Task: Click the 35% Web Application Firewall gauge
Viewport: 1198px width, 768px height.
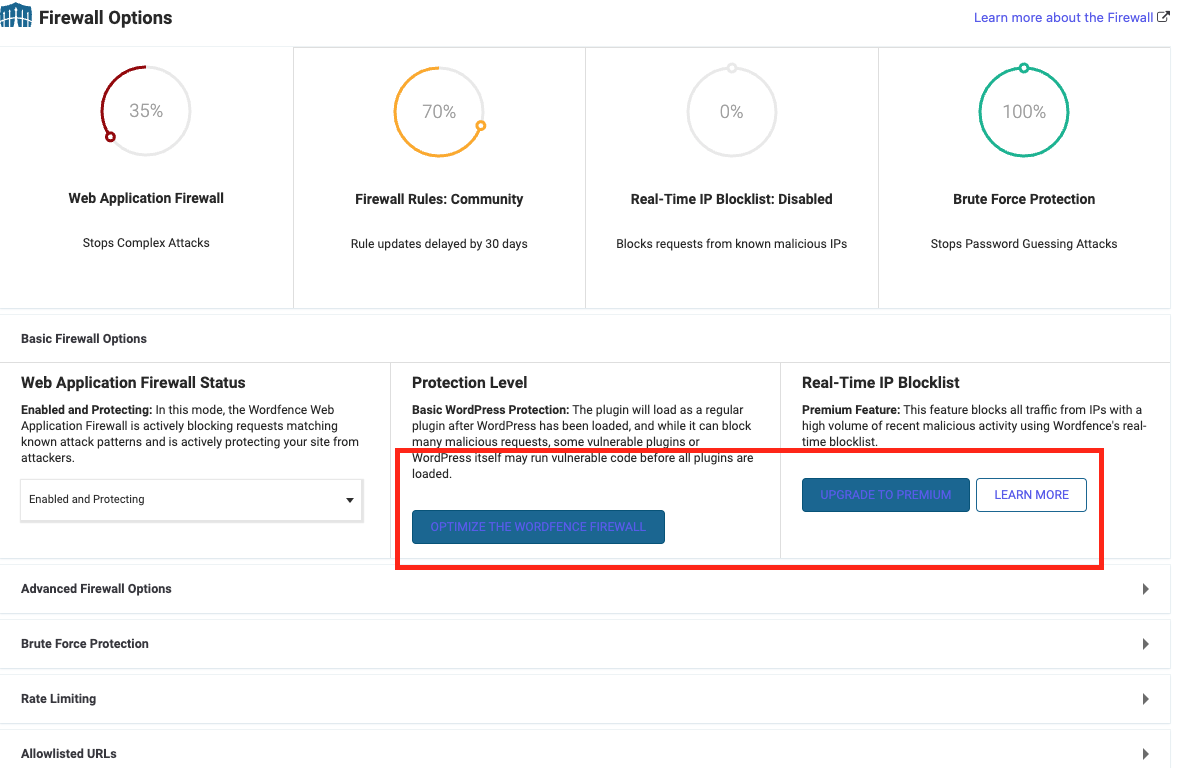Action: point(146,111)
